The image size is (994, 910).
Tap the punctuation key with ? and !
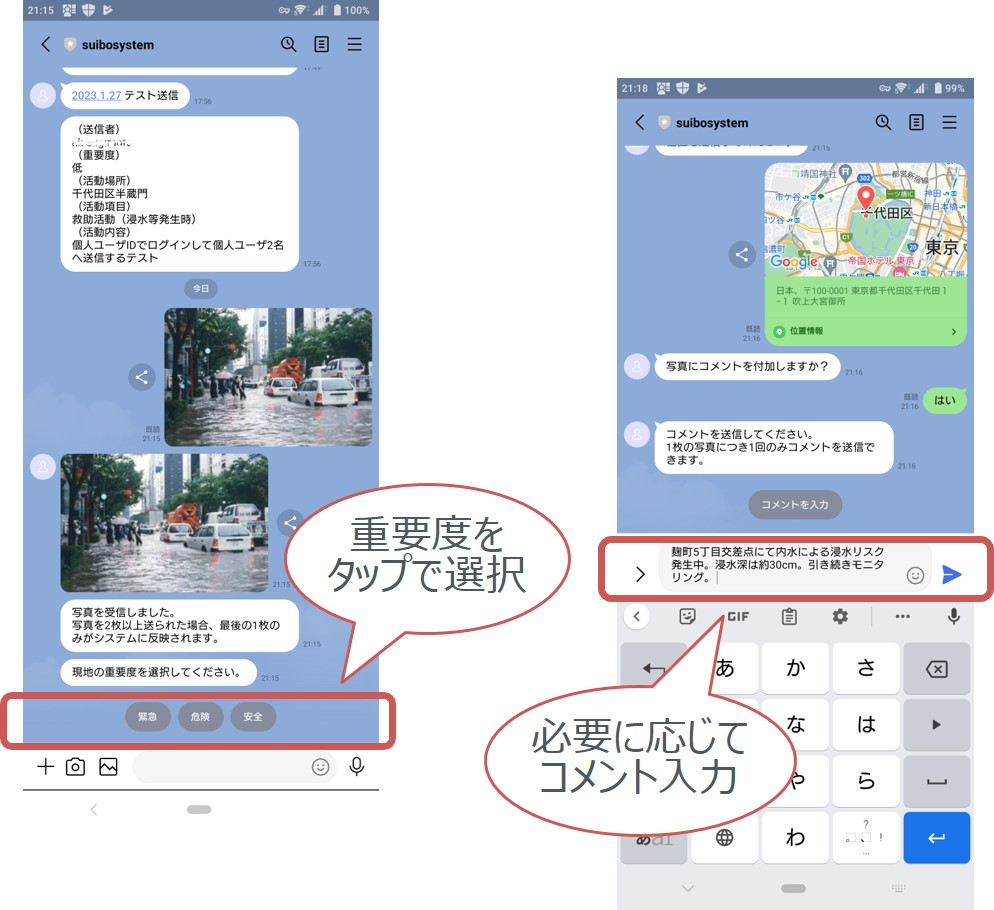[x=866, y=837]
